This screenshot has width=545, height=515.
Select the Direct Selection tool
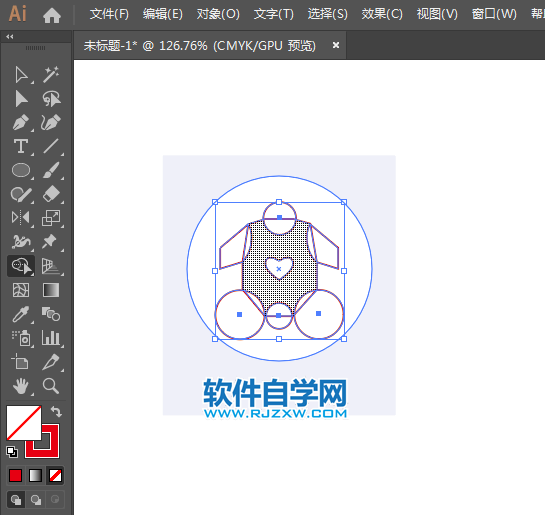[21, 99]
